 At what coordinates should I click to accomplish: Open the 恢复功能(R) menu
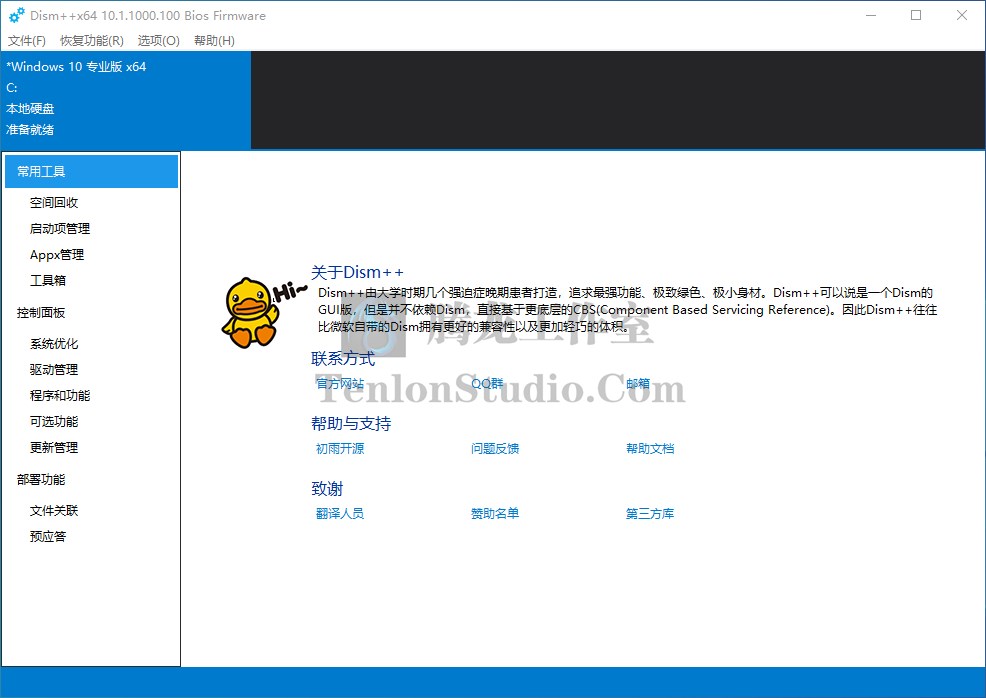point(92,41)
